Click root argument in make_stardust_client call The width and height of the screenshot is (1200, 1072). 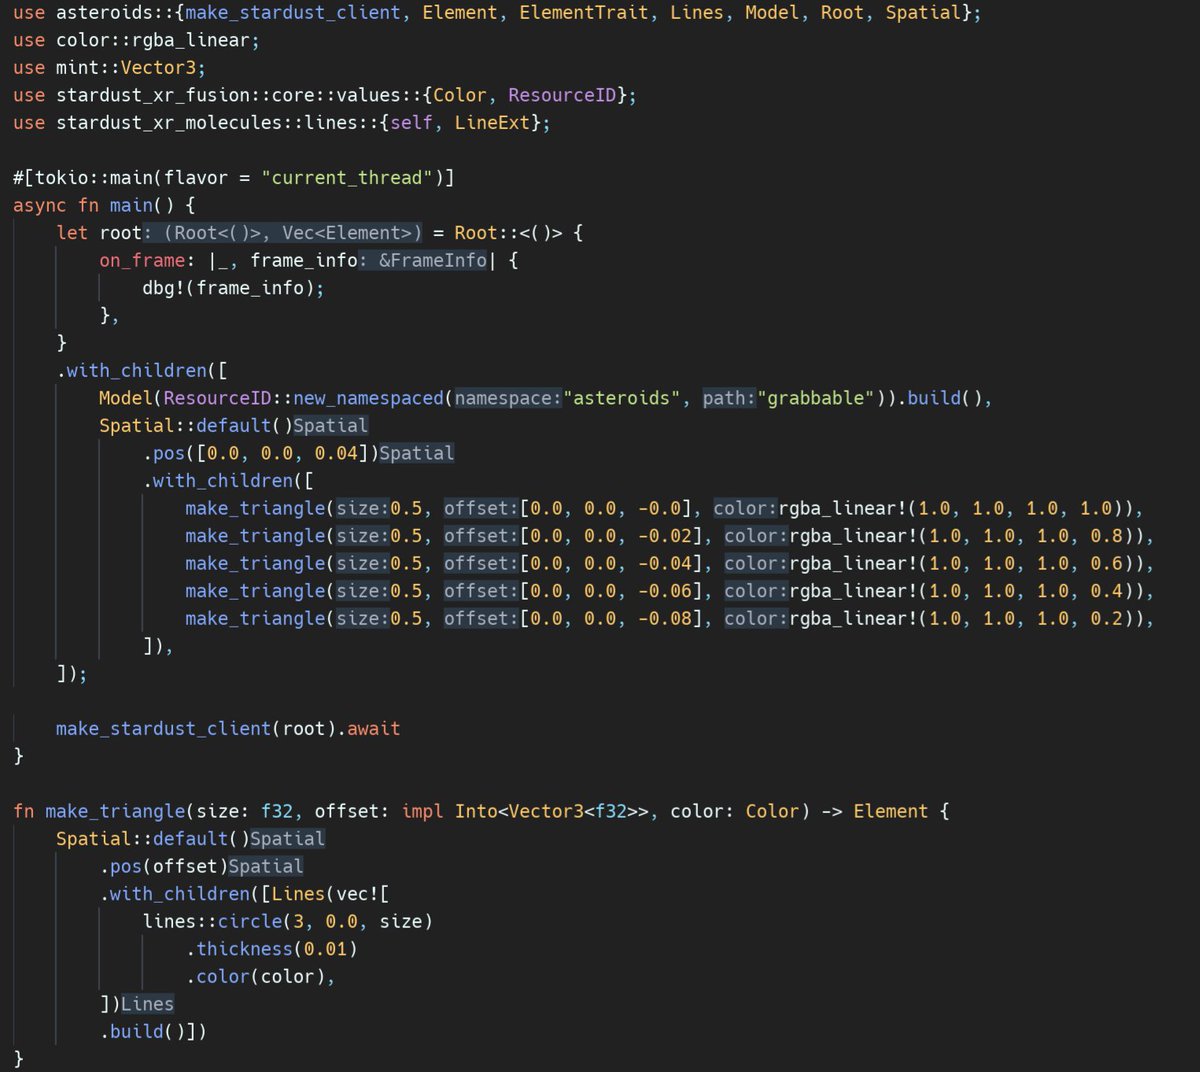pyautogui.click(x=304, y=729)
